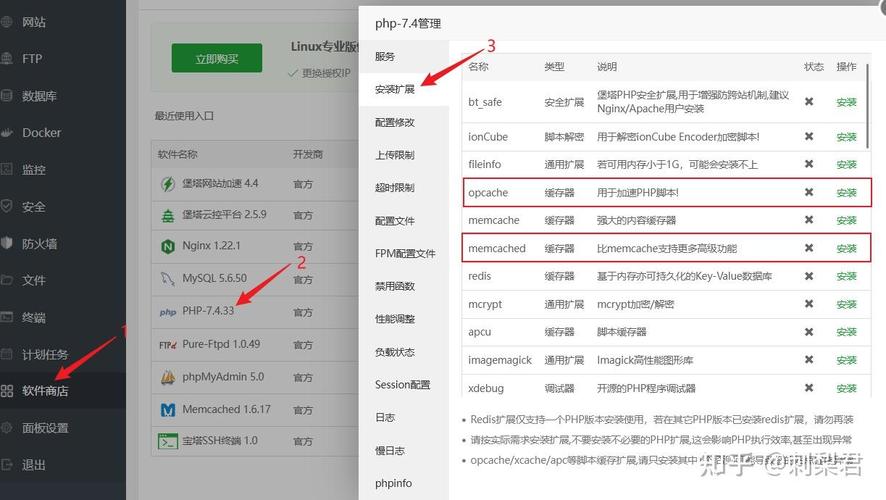This screenshot has height=500, width=886.
Task: Click the php icon beside PHP-7.4.33
Action: tap(168, 312)
